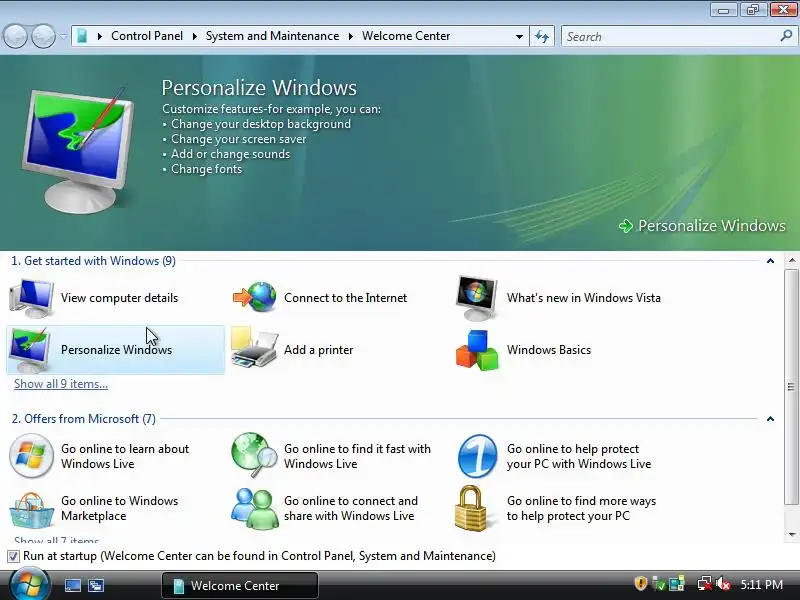The width and height of the screenshot is (800, 600).
Task: Open the address bar history dropdown
Action: click(x=519, y=37)
